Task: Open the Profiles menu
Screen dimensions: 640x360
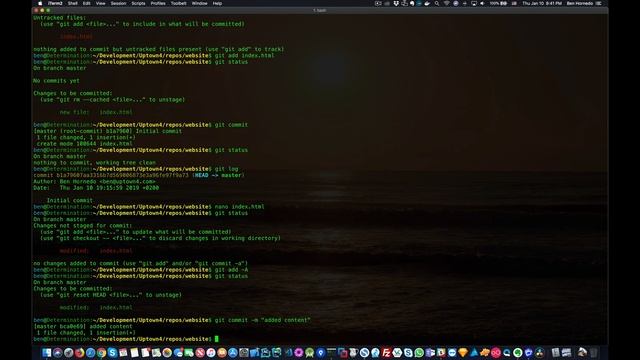Action: click(x=158, y=3)
